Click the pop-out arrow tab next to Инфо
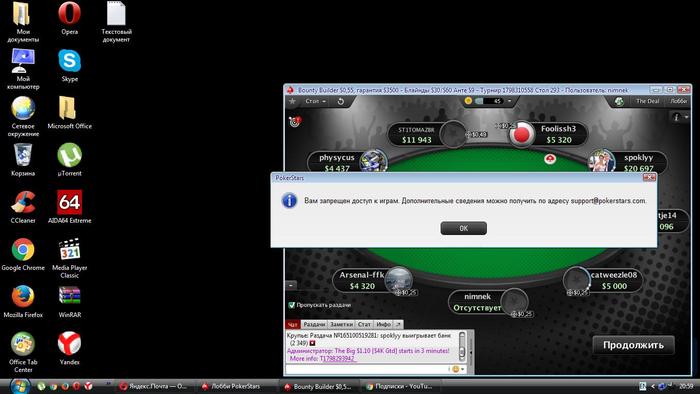700x394 pixels. point(398,324)
